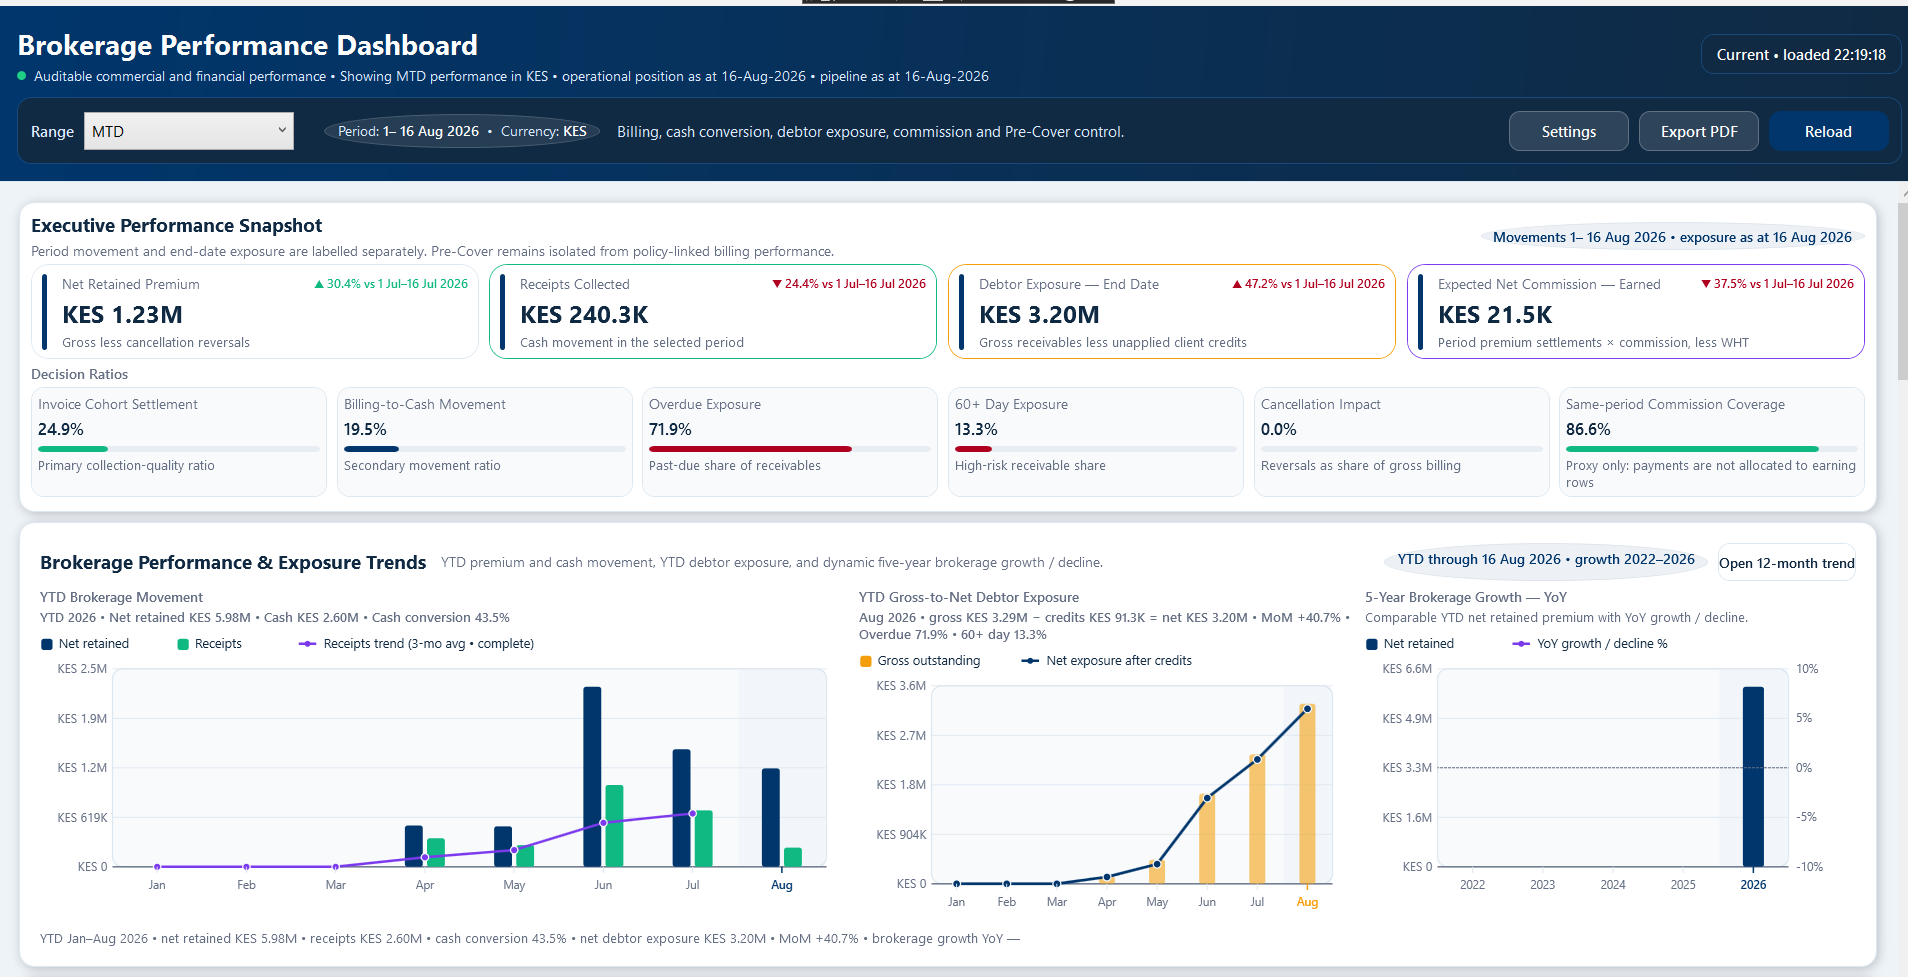Click the August net retained bar
The image size is (1908, 977).
click(771, 817)
